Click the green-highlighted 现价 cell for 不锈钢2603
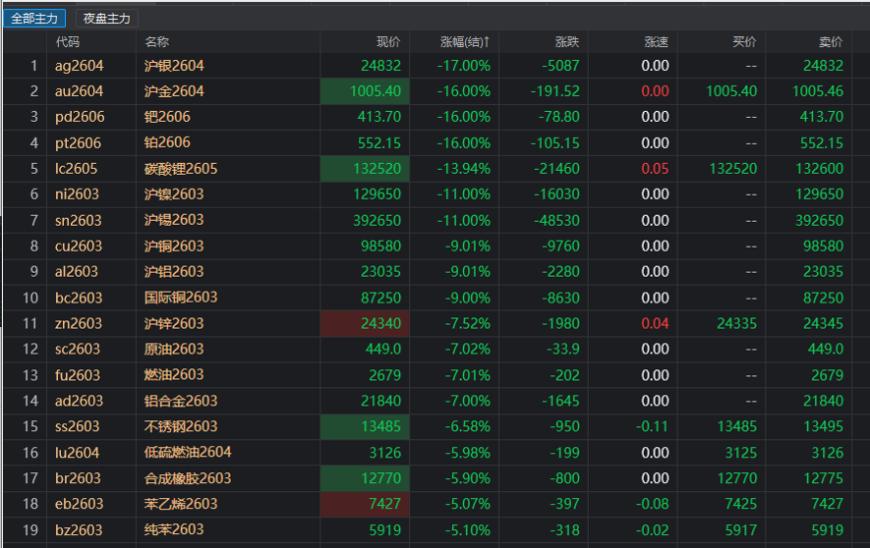 click(x=364, y=427)
